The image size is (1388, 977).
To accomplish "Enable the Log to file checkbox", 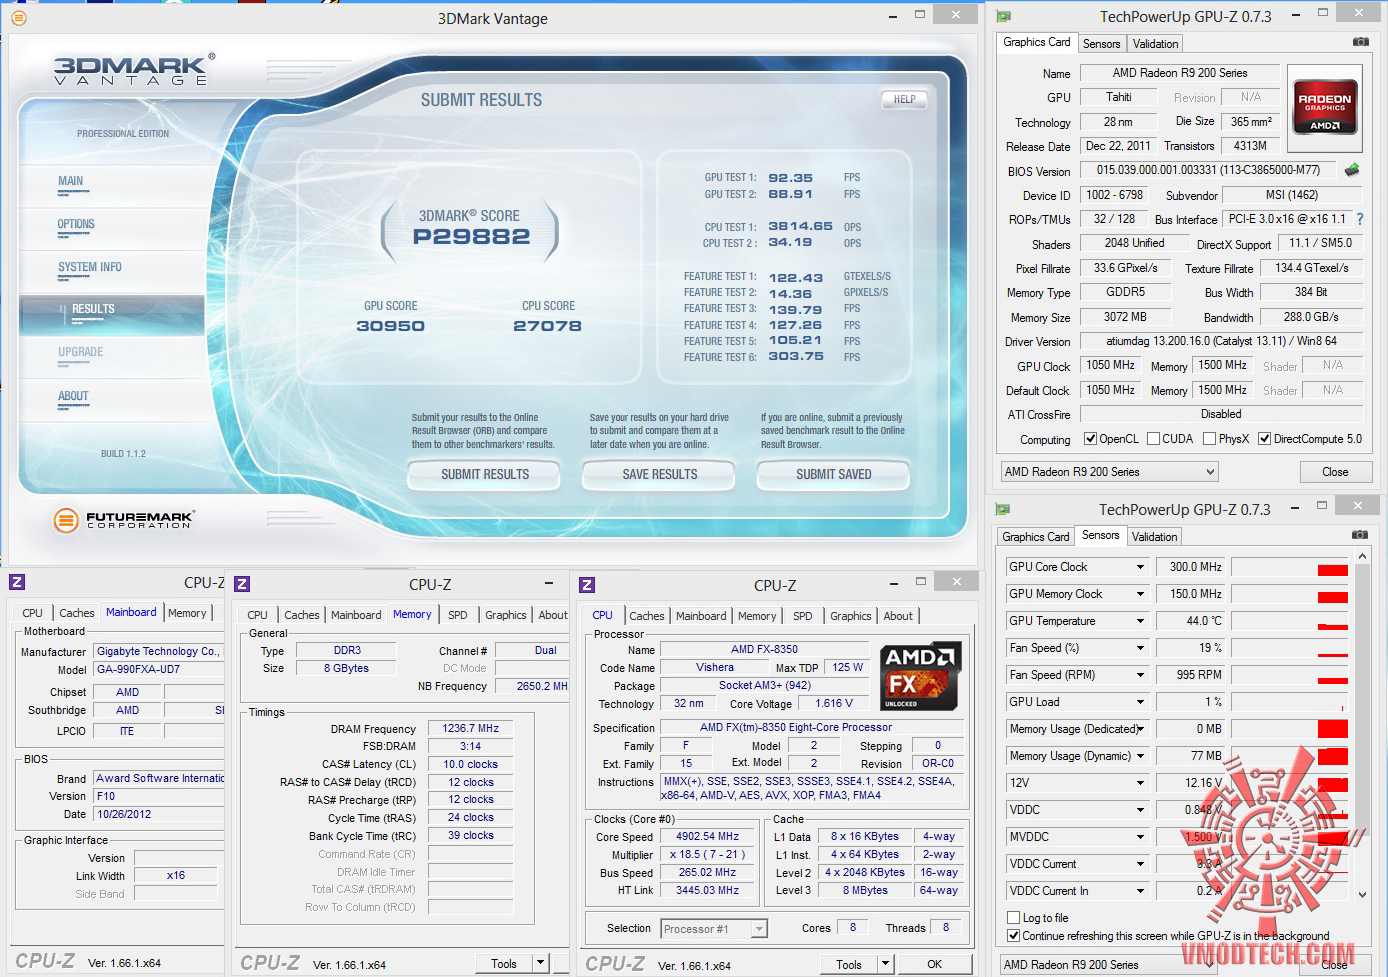I will point(1014,917).
